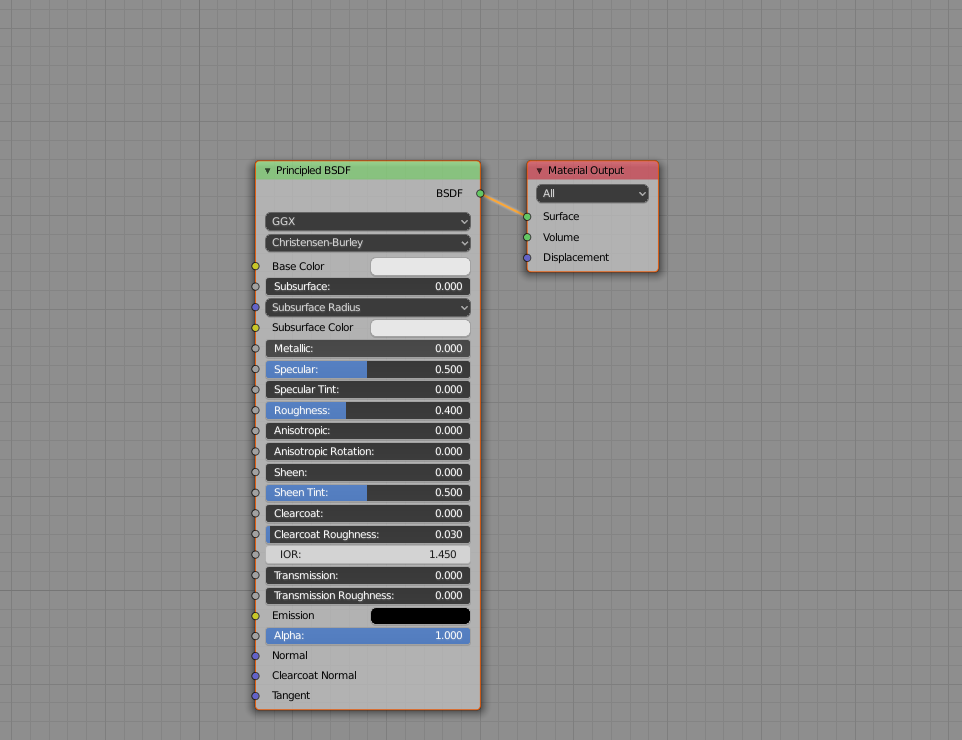The width and height of the screenshot is (962, 740).
Task: Click the Metallic value slider
Action: pos(368,349)
